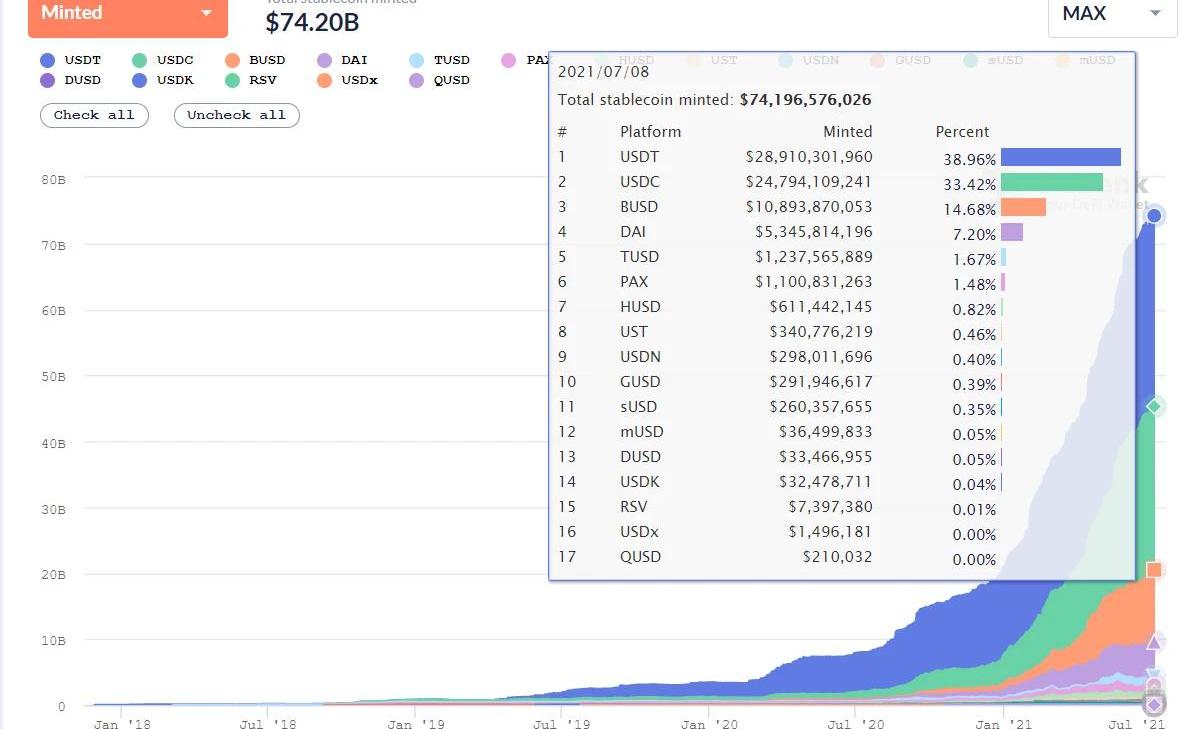Click mUSD minted value $36,499,833
This screenshot has width=1179, height=729.
click(826, 431)
